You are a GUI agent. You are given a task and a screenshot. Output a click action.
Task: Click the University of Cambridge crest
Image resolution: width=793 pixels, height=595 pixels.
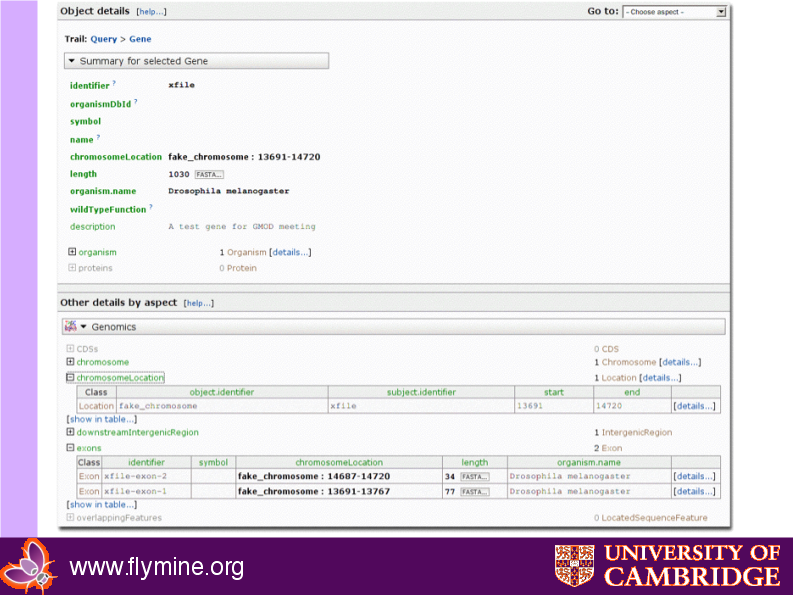[x=574, y=566]
